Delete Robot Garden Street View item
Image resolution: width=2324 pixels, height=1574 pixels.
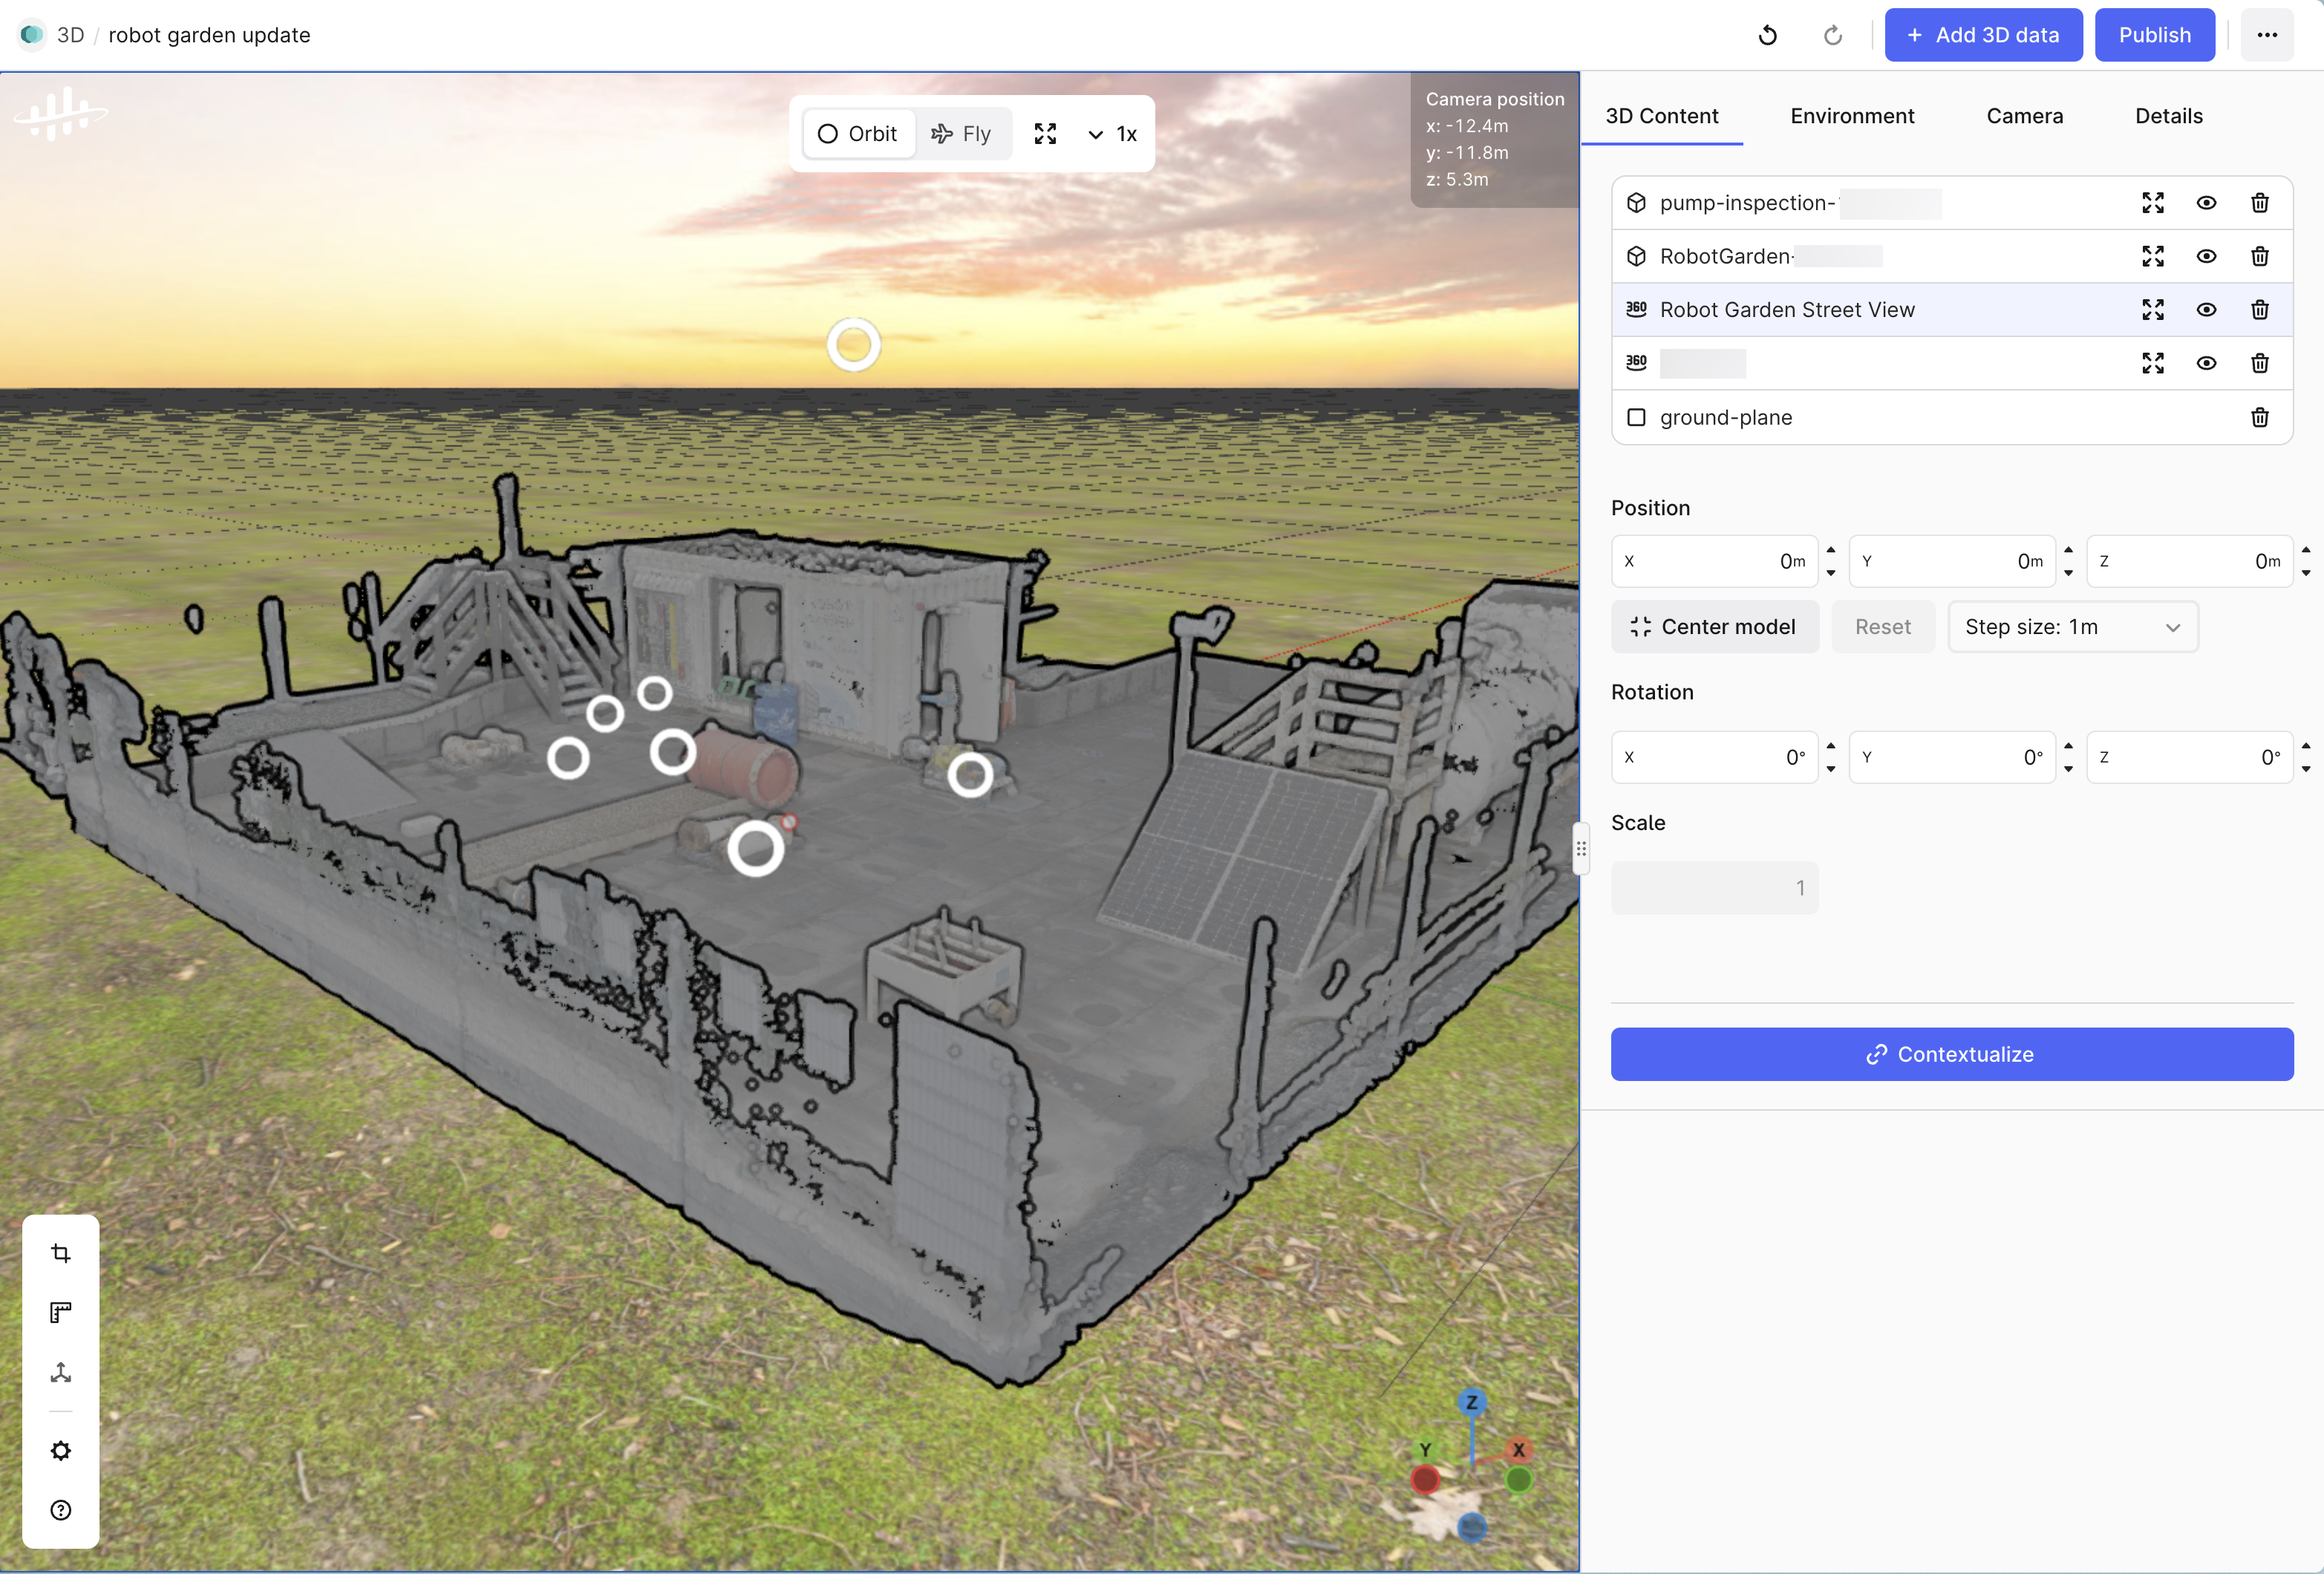coord(2259,309)
